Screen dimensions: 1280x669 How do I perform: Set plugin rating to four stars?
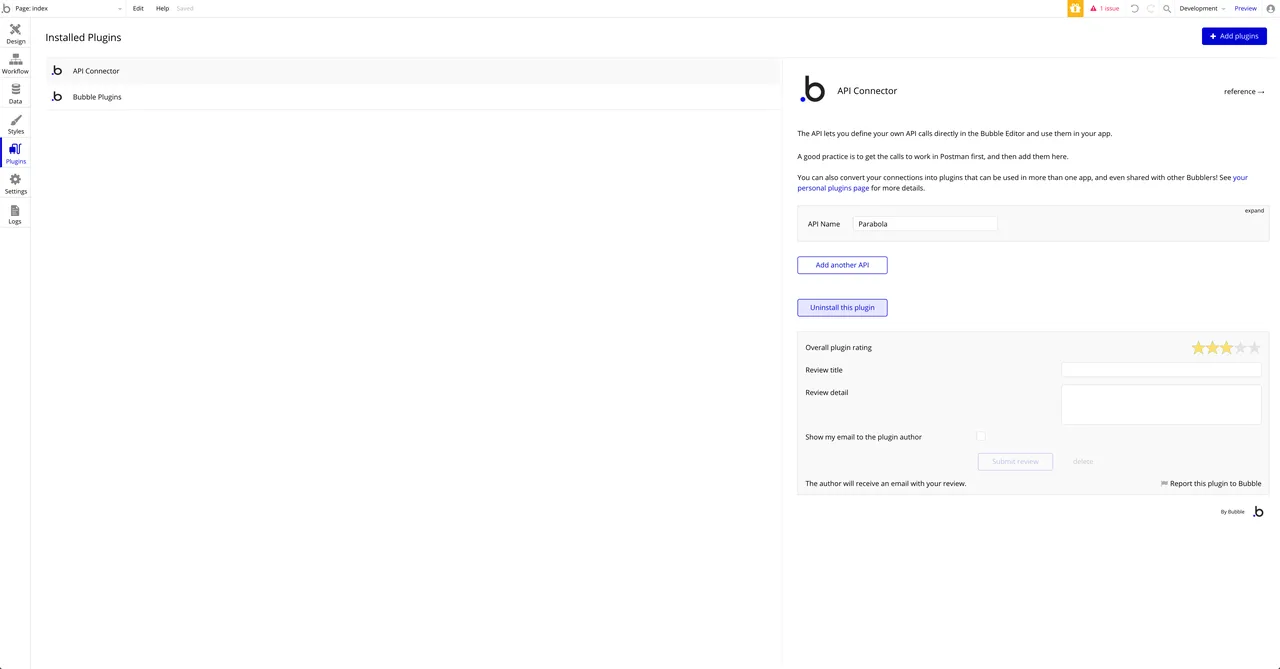pos(1240,348)
